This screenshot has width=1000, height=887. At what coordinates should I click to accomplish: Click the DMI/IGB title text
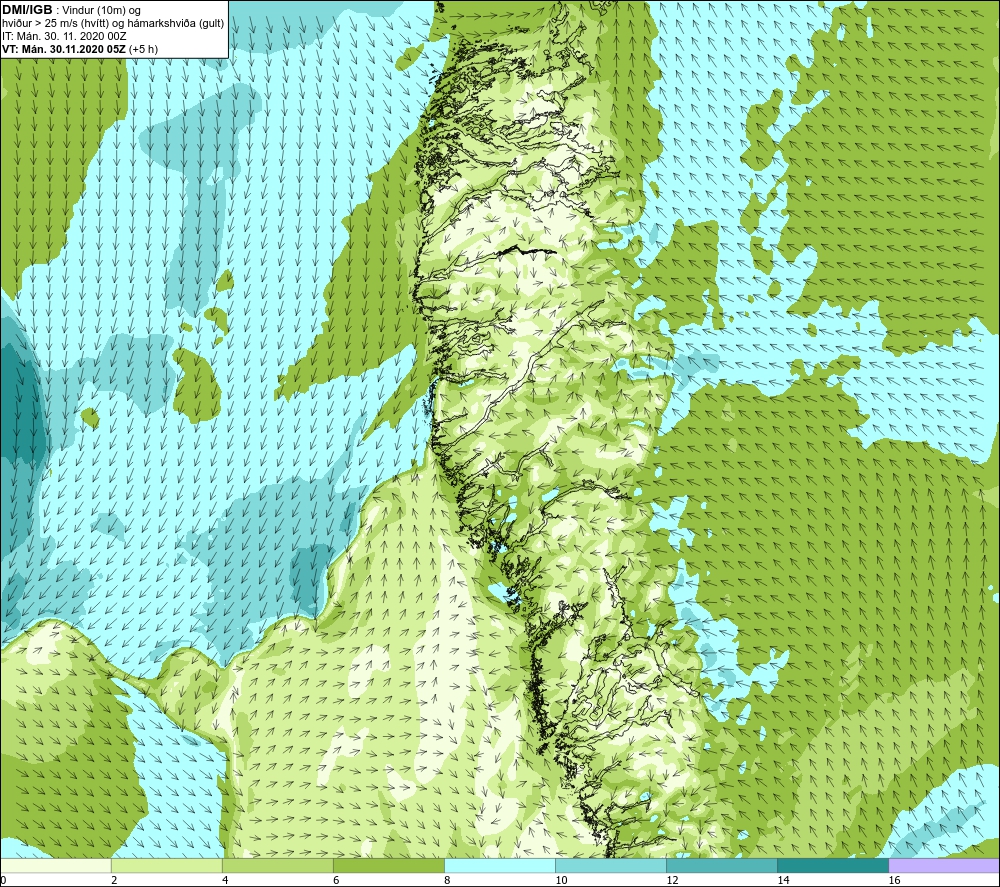[27, 10]
